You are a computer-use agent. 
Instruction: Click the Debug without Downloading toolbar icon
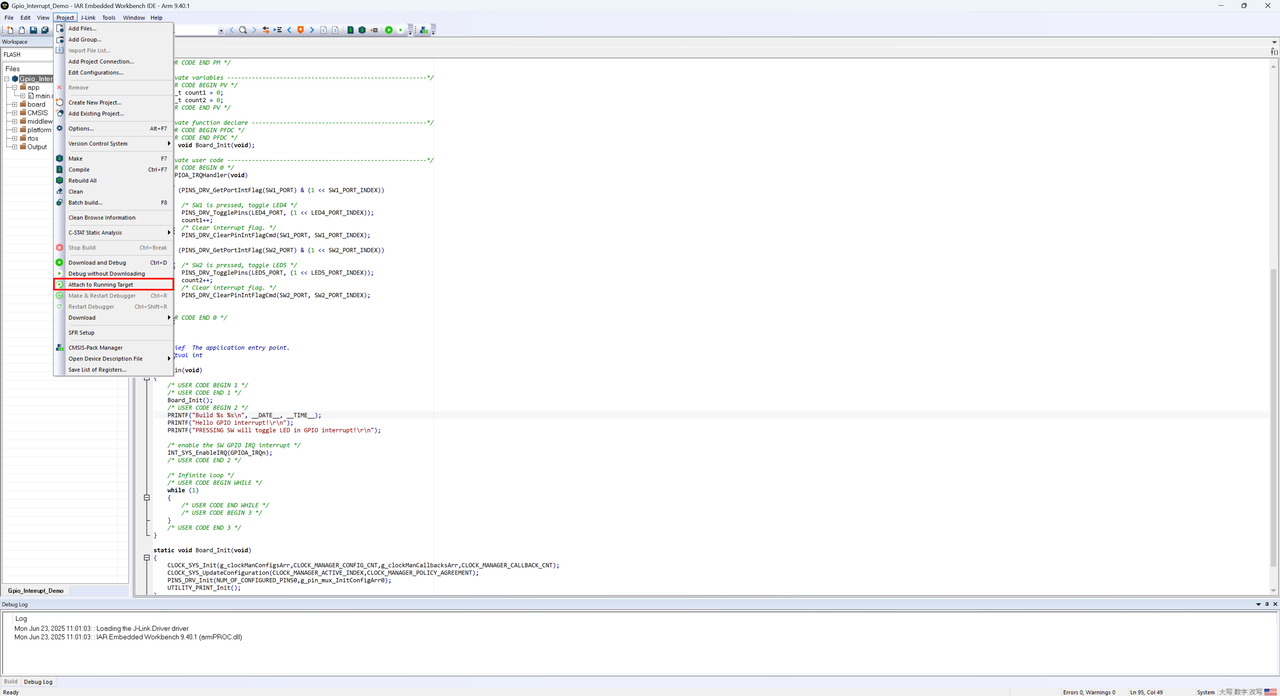pos(400,30)
